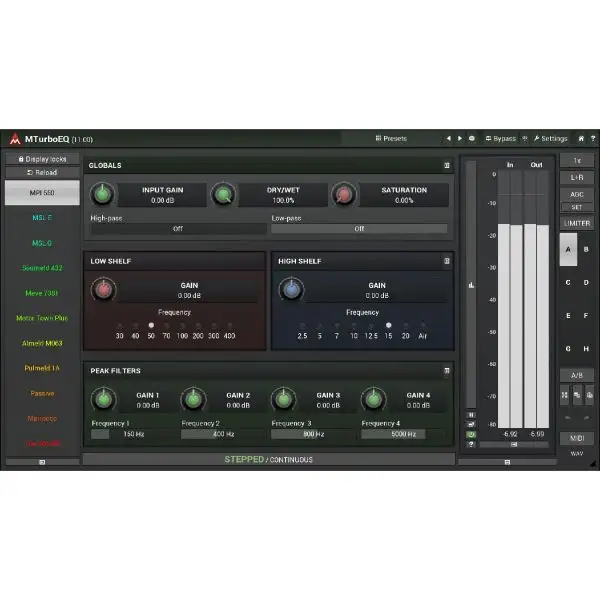Enable the LIMITER button
The image size is (600, 600).
[577, 223]
